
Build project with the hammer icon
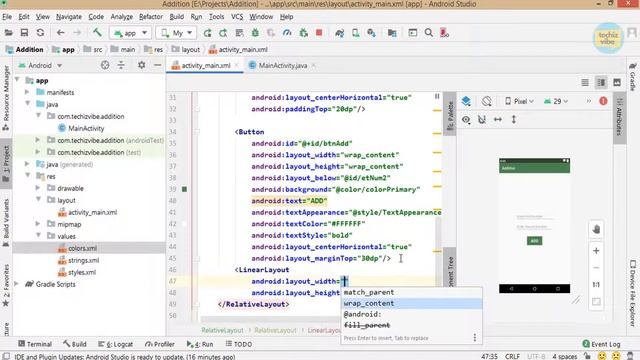(97, 32)
